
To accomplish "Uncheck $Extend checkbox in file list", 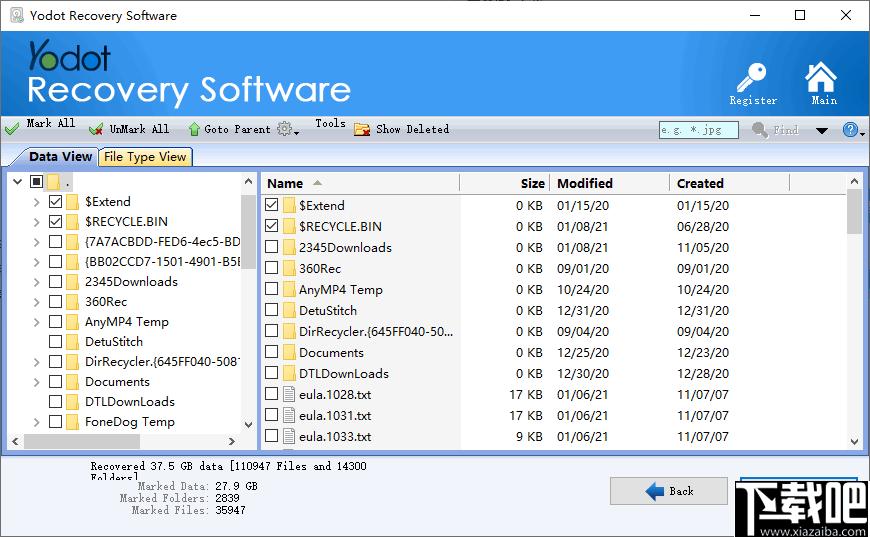I will tap(271, 205).
